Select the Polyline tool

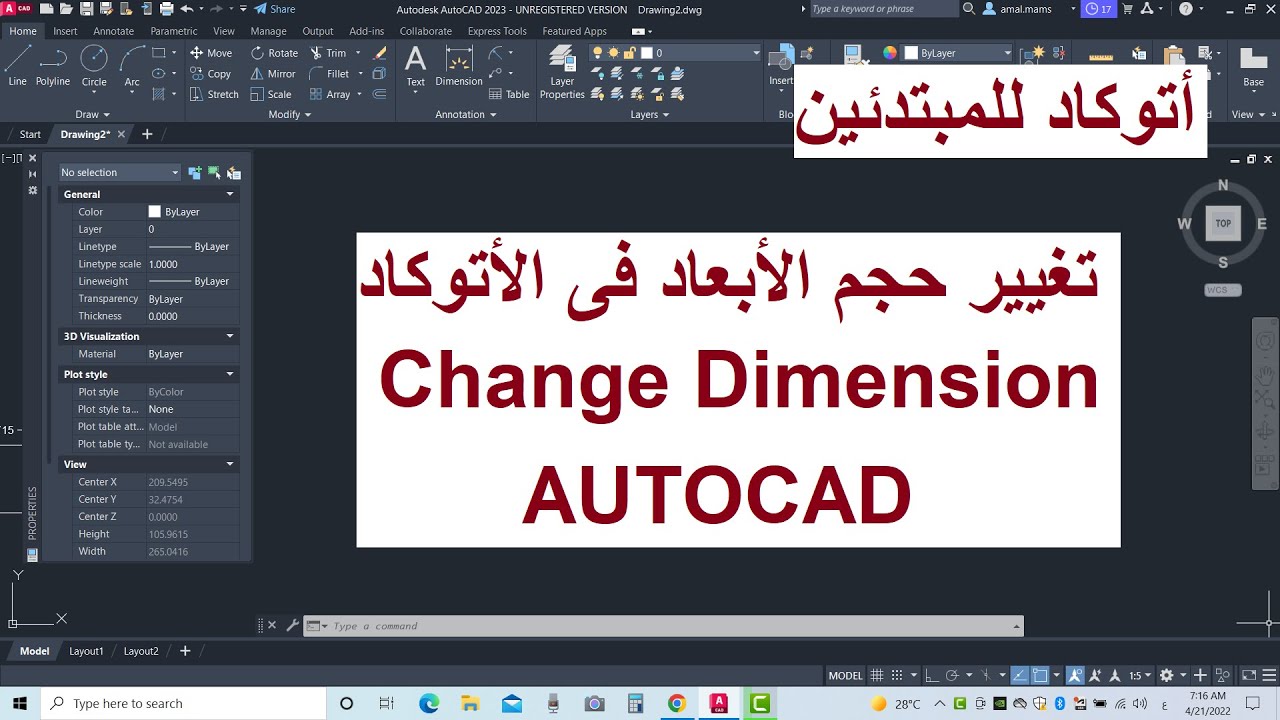click(53, 67)
